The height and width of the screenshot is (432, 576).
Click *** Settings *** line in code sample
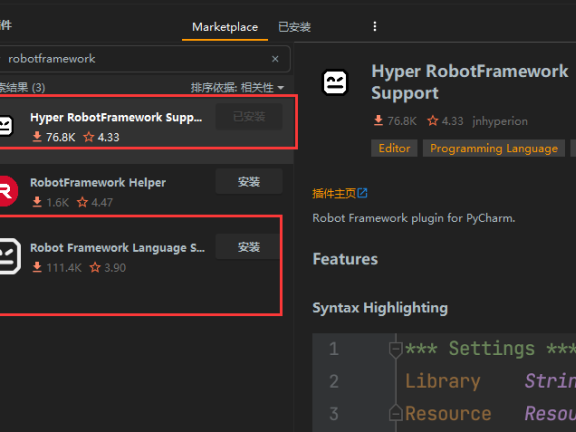pos(490,348)
